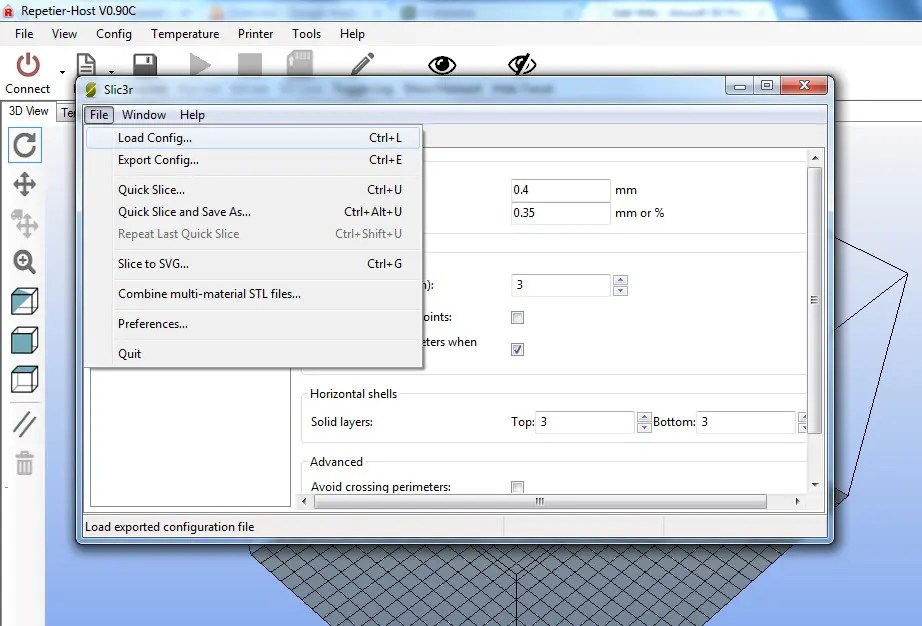Choose Quick Slice and Save As...

(253, 212)
